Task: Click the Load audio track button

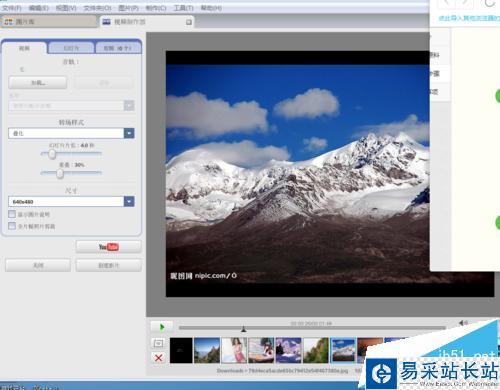Action: click(x=38, y=83)
